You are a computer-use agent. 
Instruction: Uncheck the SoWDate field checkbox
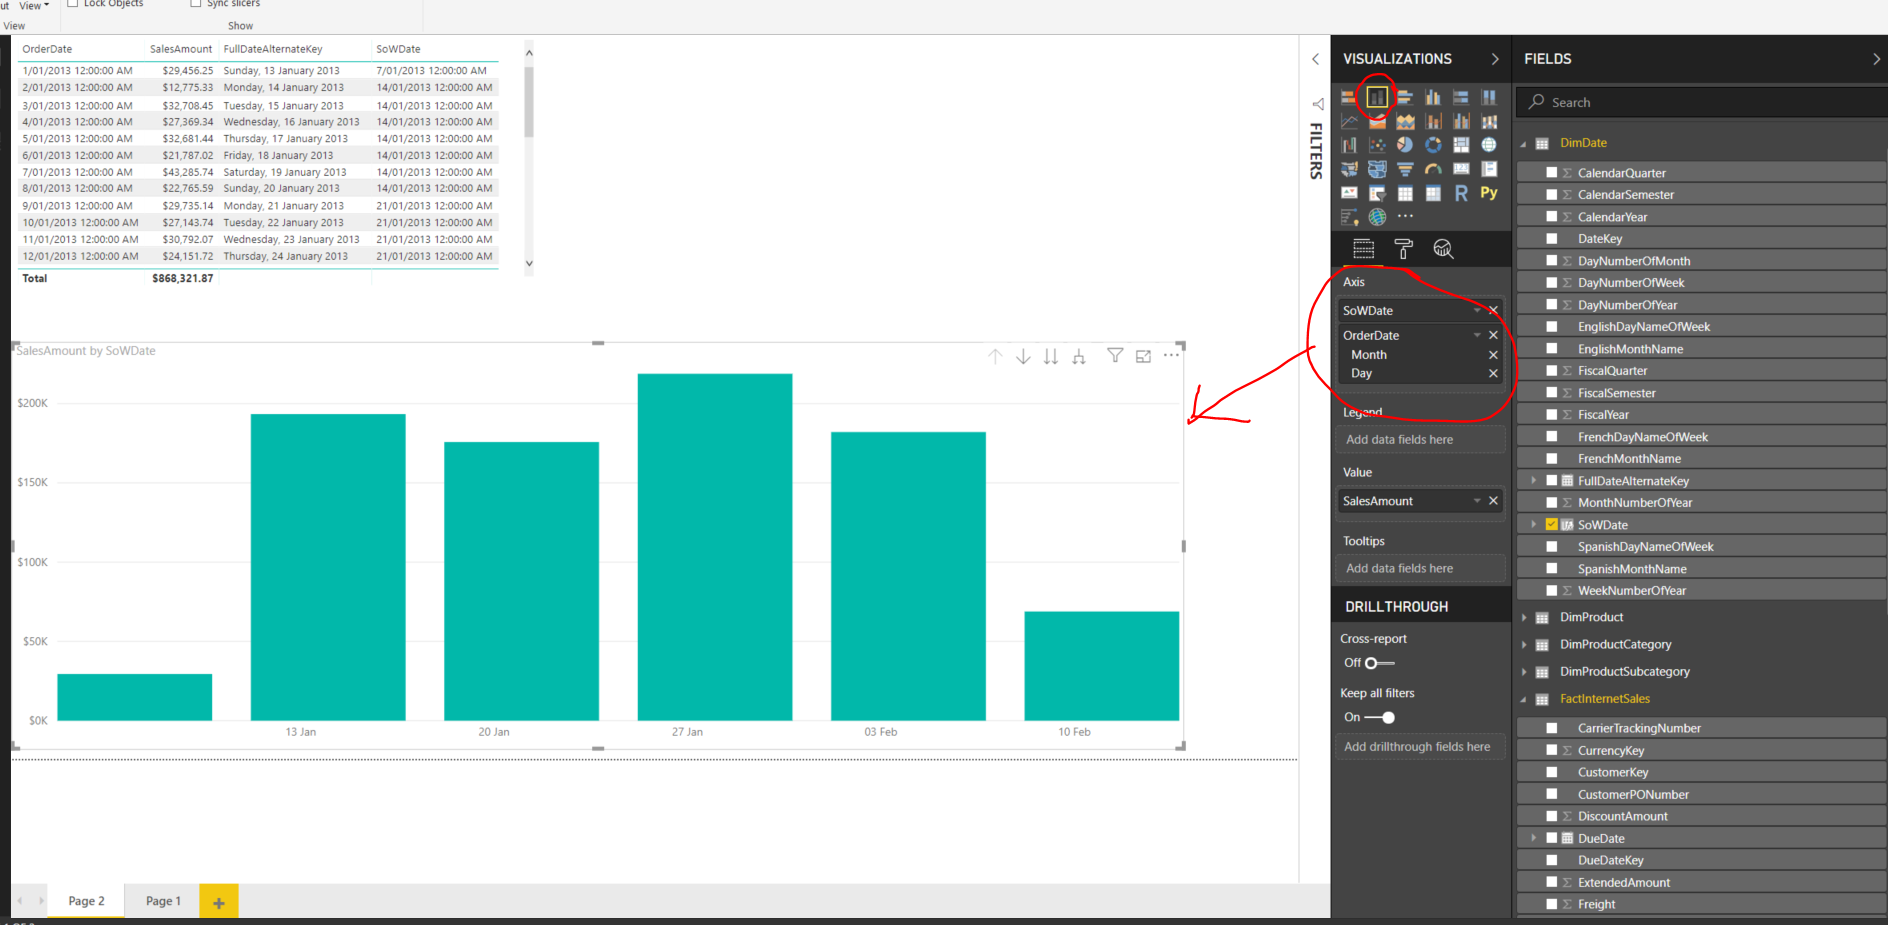(1552, 524)
